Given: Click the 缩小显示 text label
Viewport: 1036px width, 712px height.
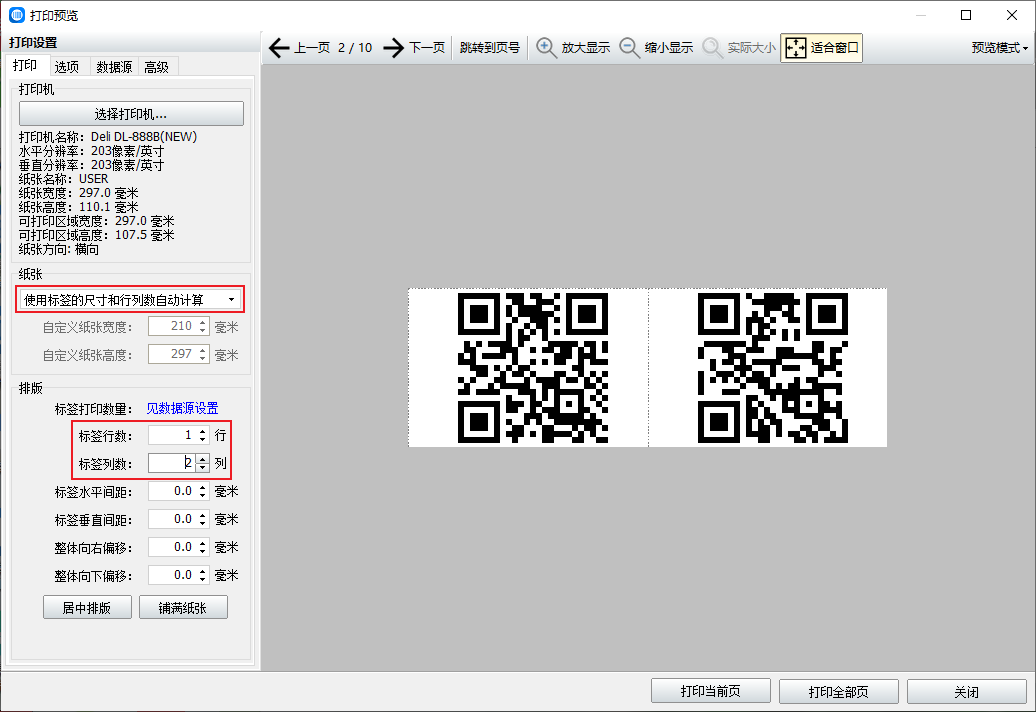Looking at the screenshot, I should tap(669, 48).
